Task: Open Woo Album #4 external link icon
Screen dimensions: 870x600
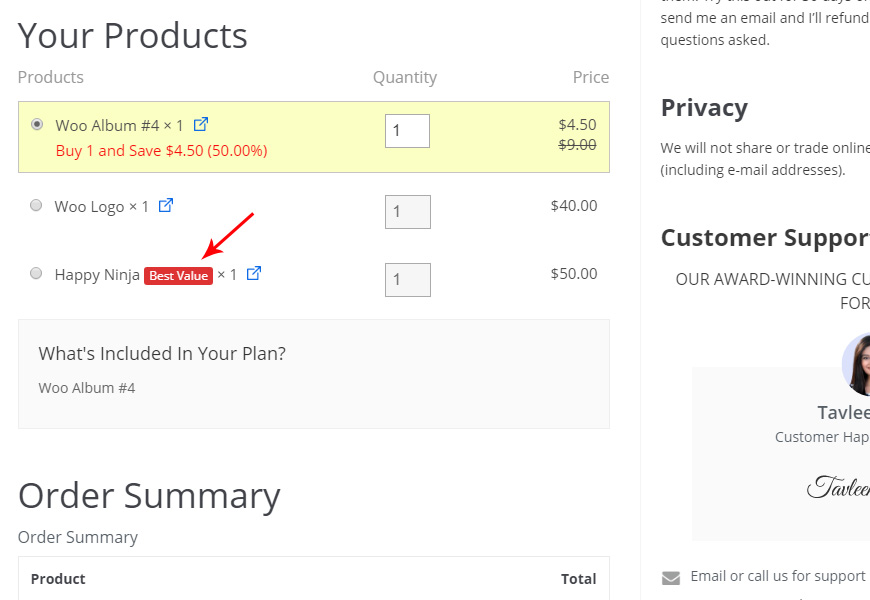Action: (x=201, y=124)
